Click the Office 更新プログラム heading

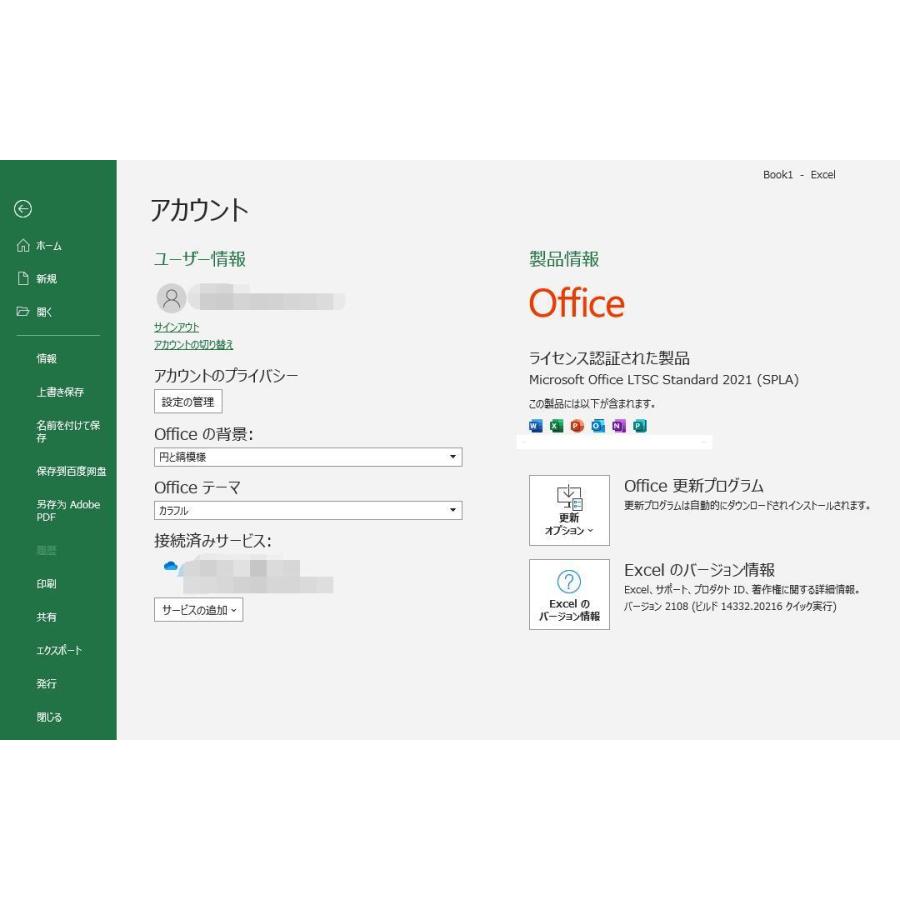pos(693,486)
